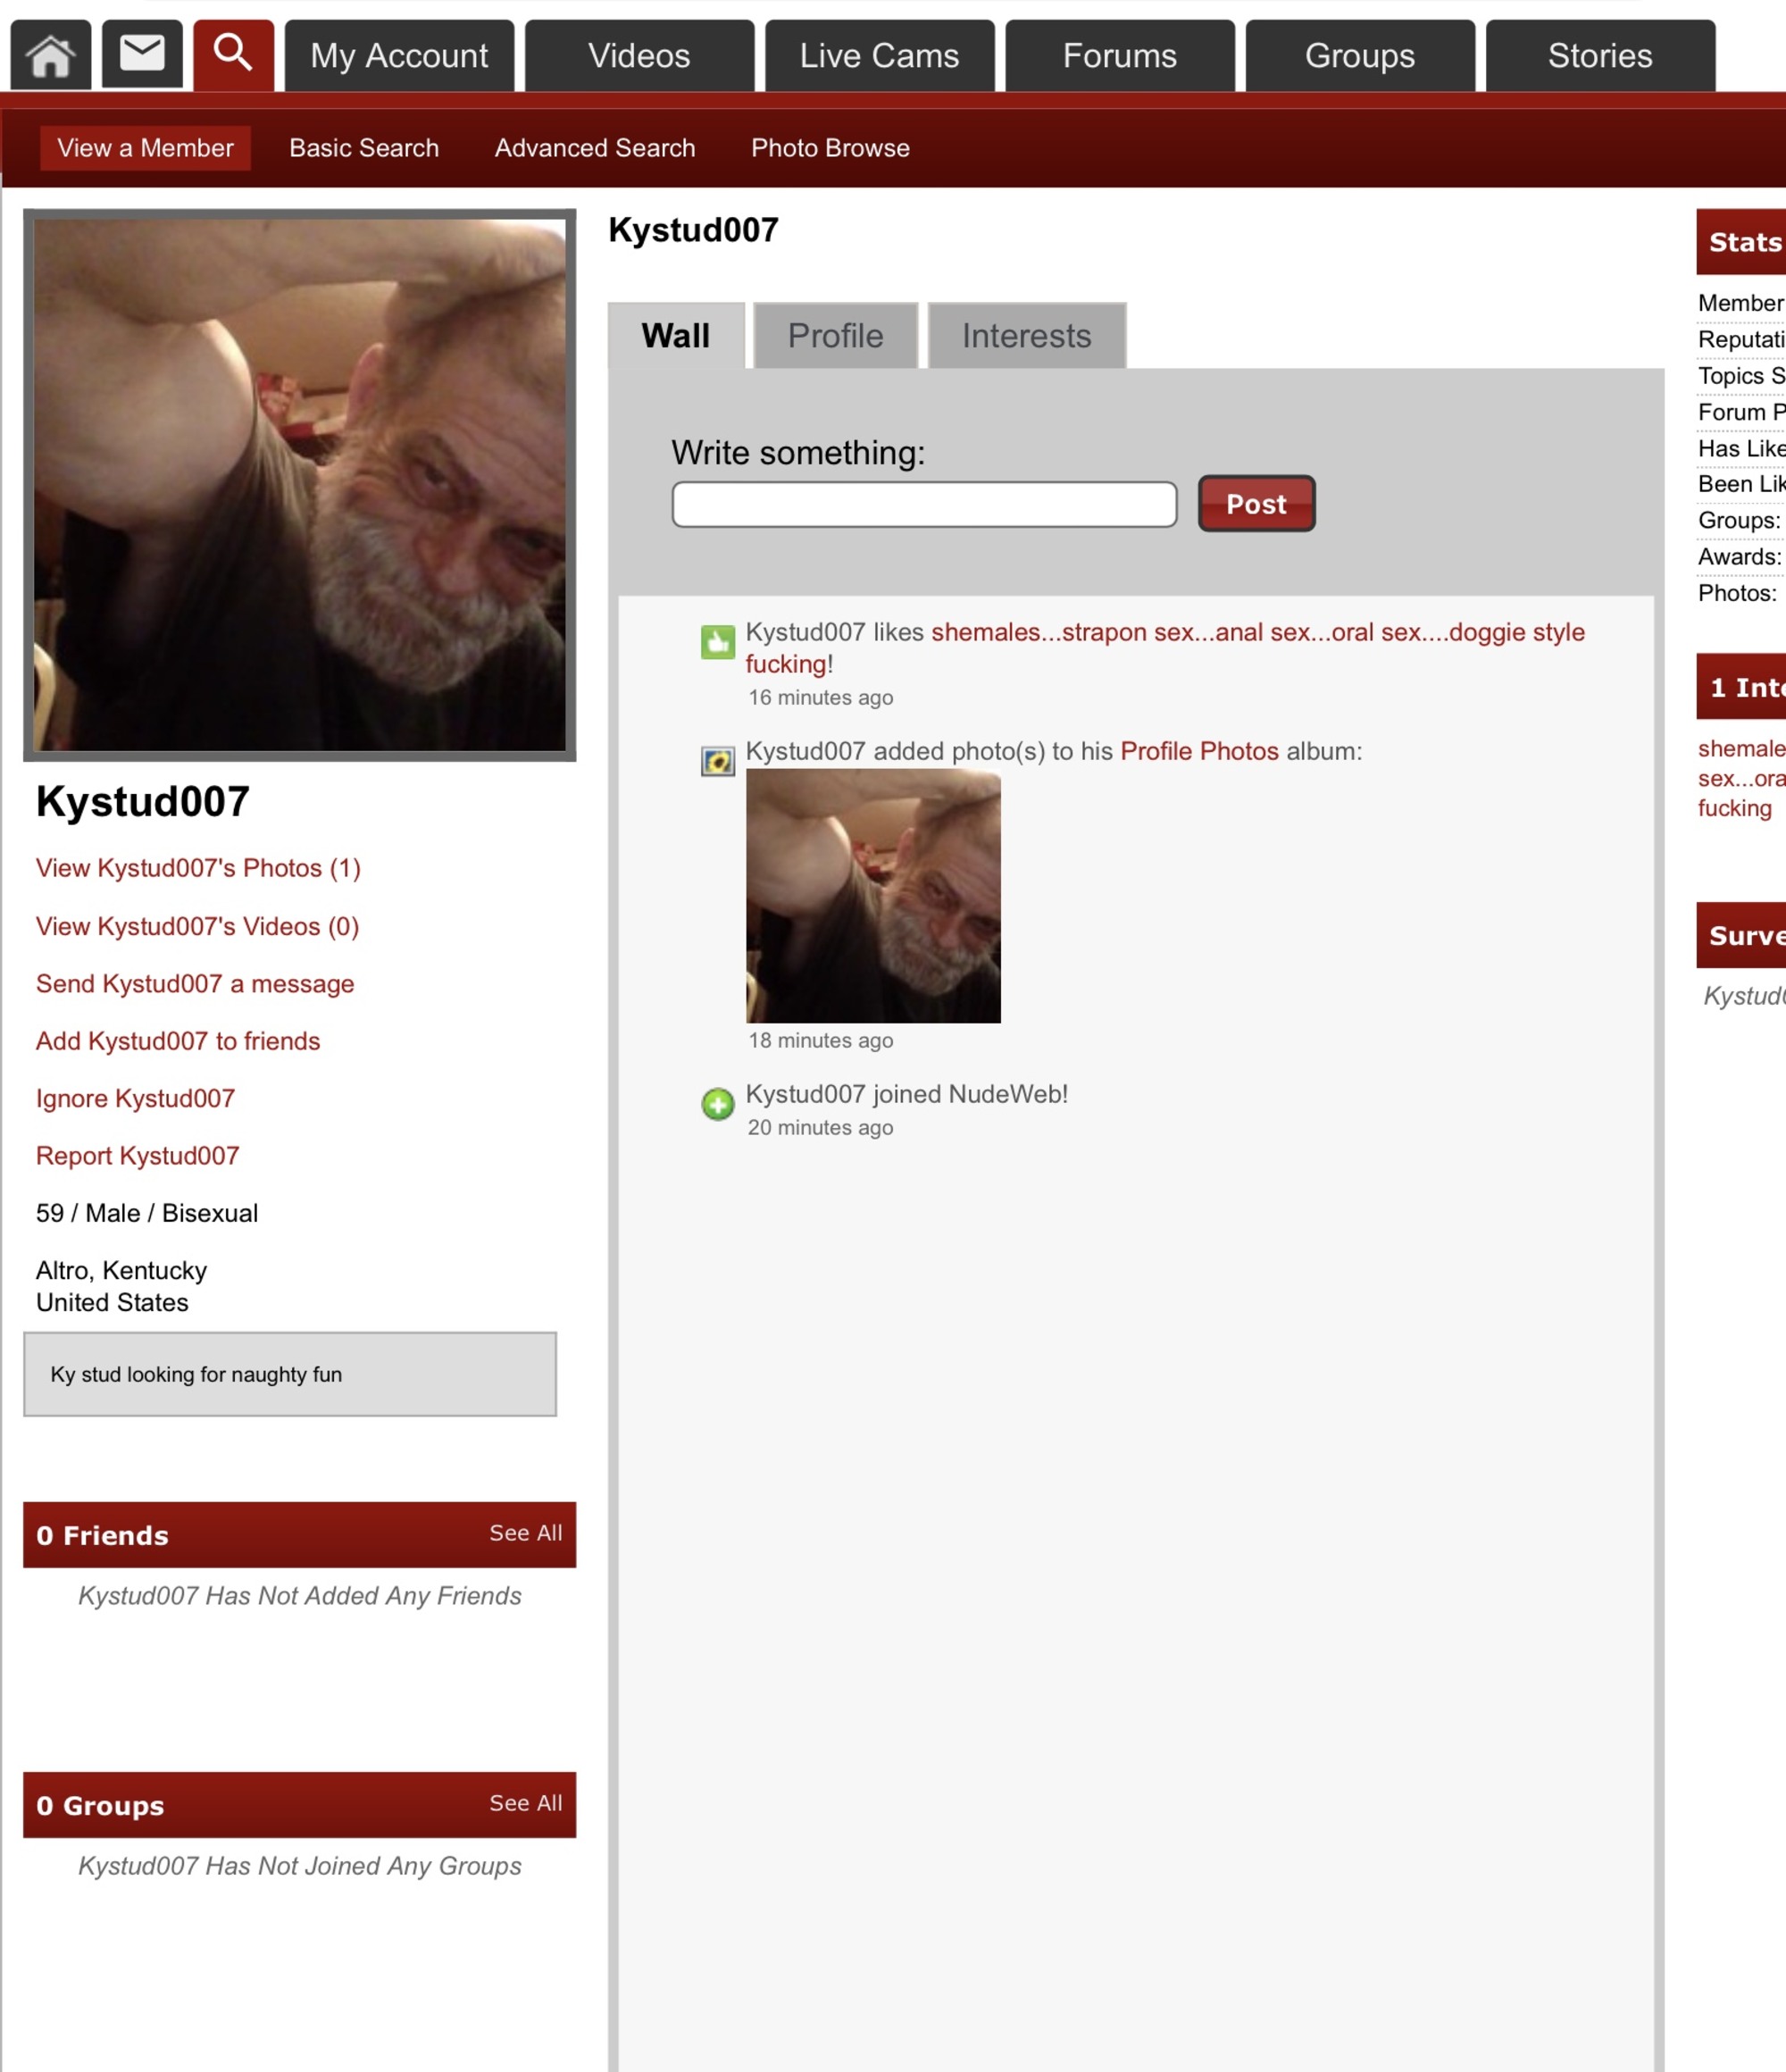Open the wall photo thumbnail
The image size is (1786, 2072).
pyautogui.click(x=873, y=896)
